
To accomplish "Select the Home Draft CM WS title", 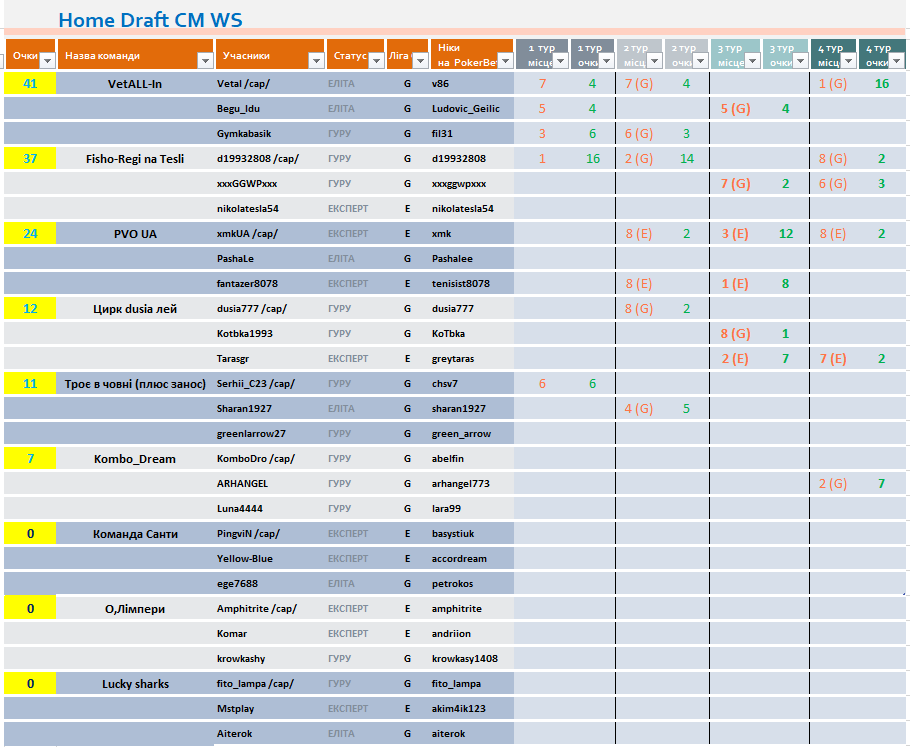I will [150, 20].
